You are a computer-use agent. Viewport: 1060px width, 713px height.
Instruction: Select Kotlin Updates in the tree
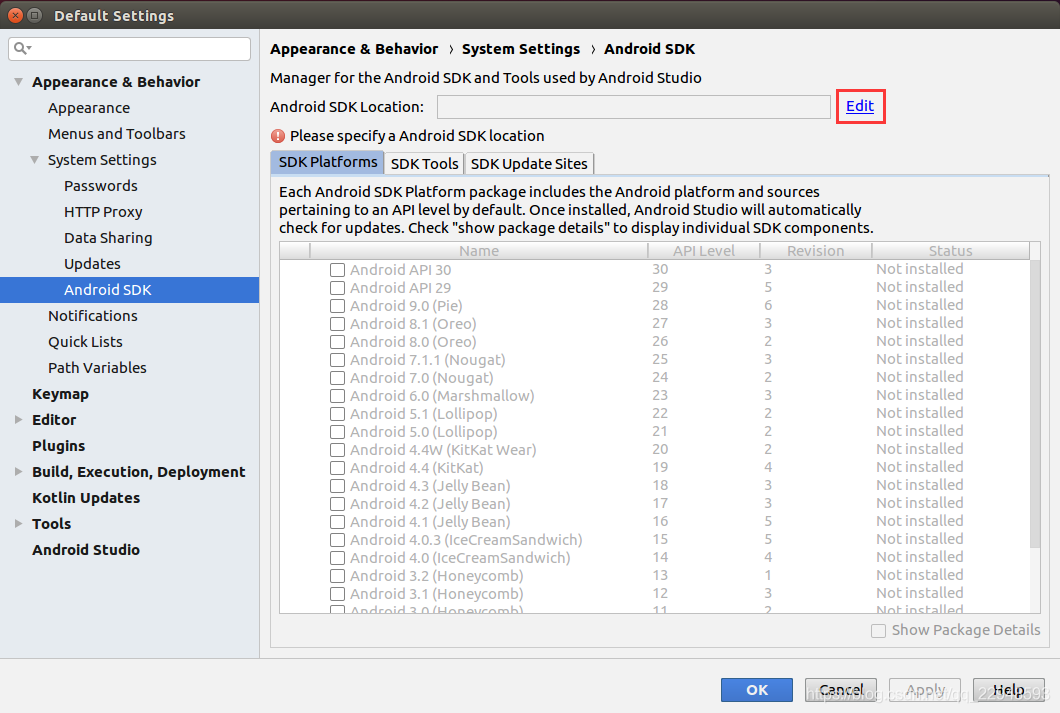click(x=86, y=498)
